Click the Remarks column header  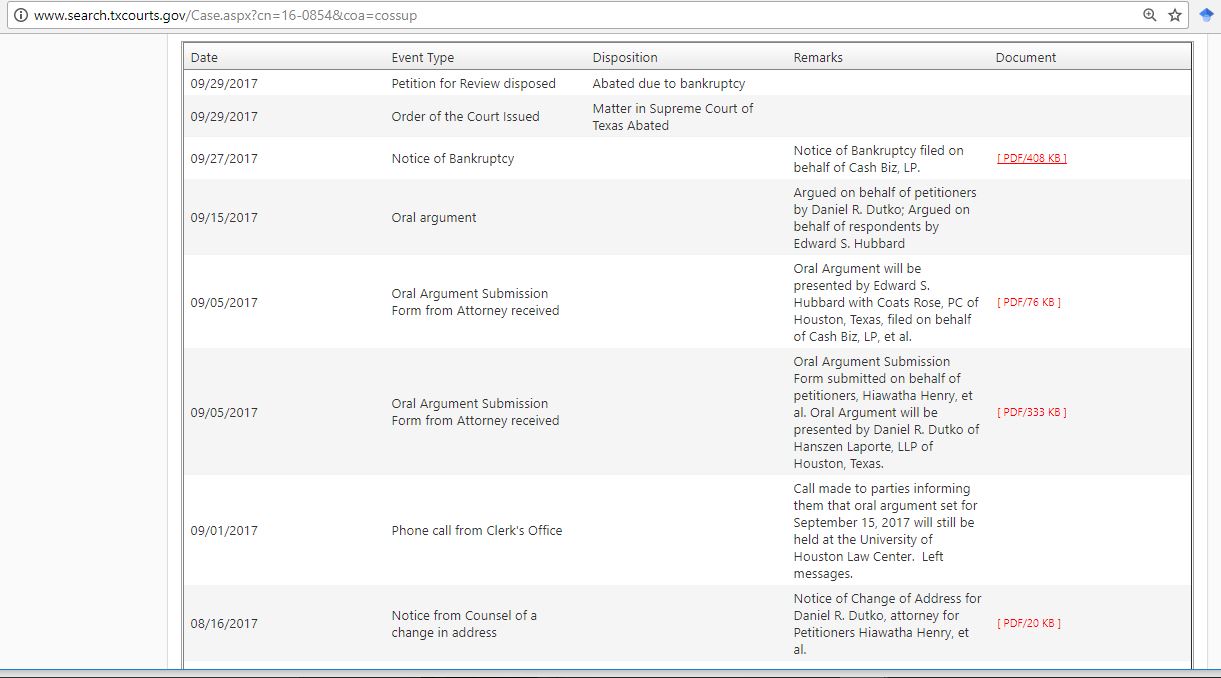click(x=818, y=57)
